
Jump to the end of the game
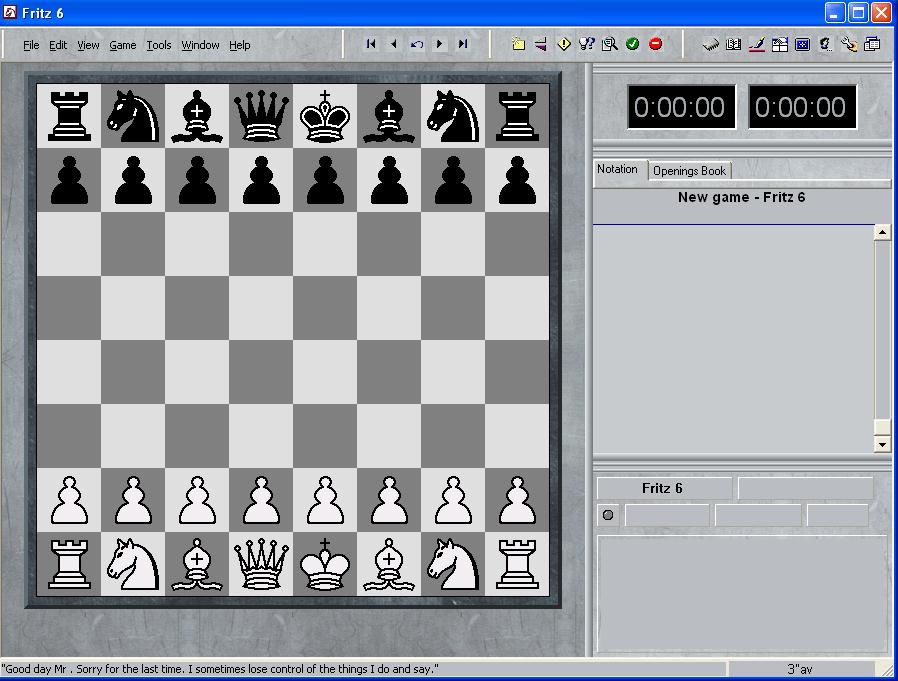click(463, 44)
